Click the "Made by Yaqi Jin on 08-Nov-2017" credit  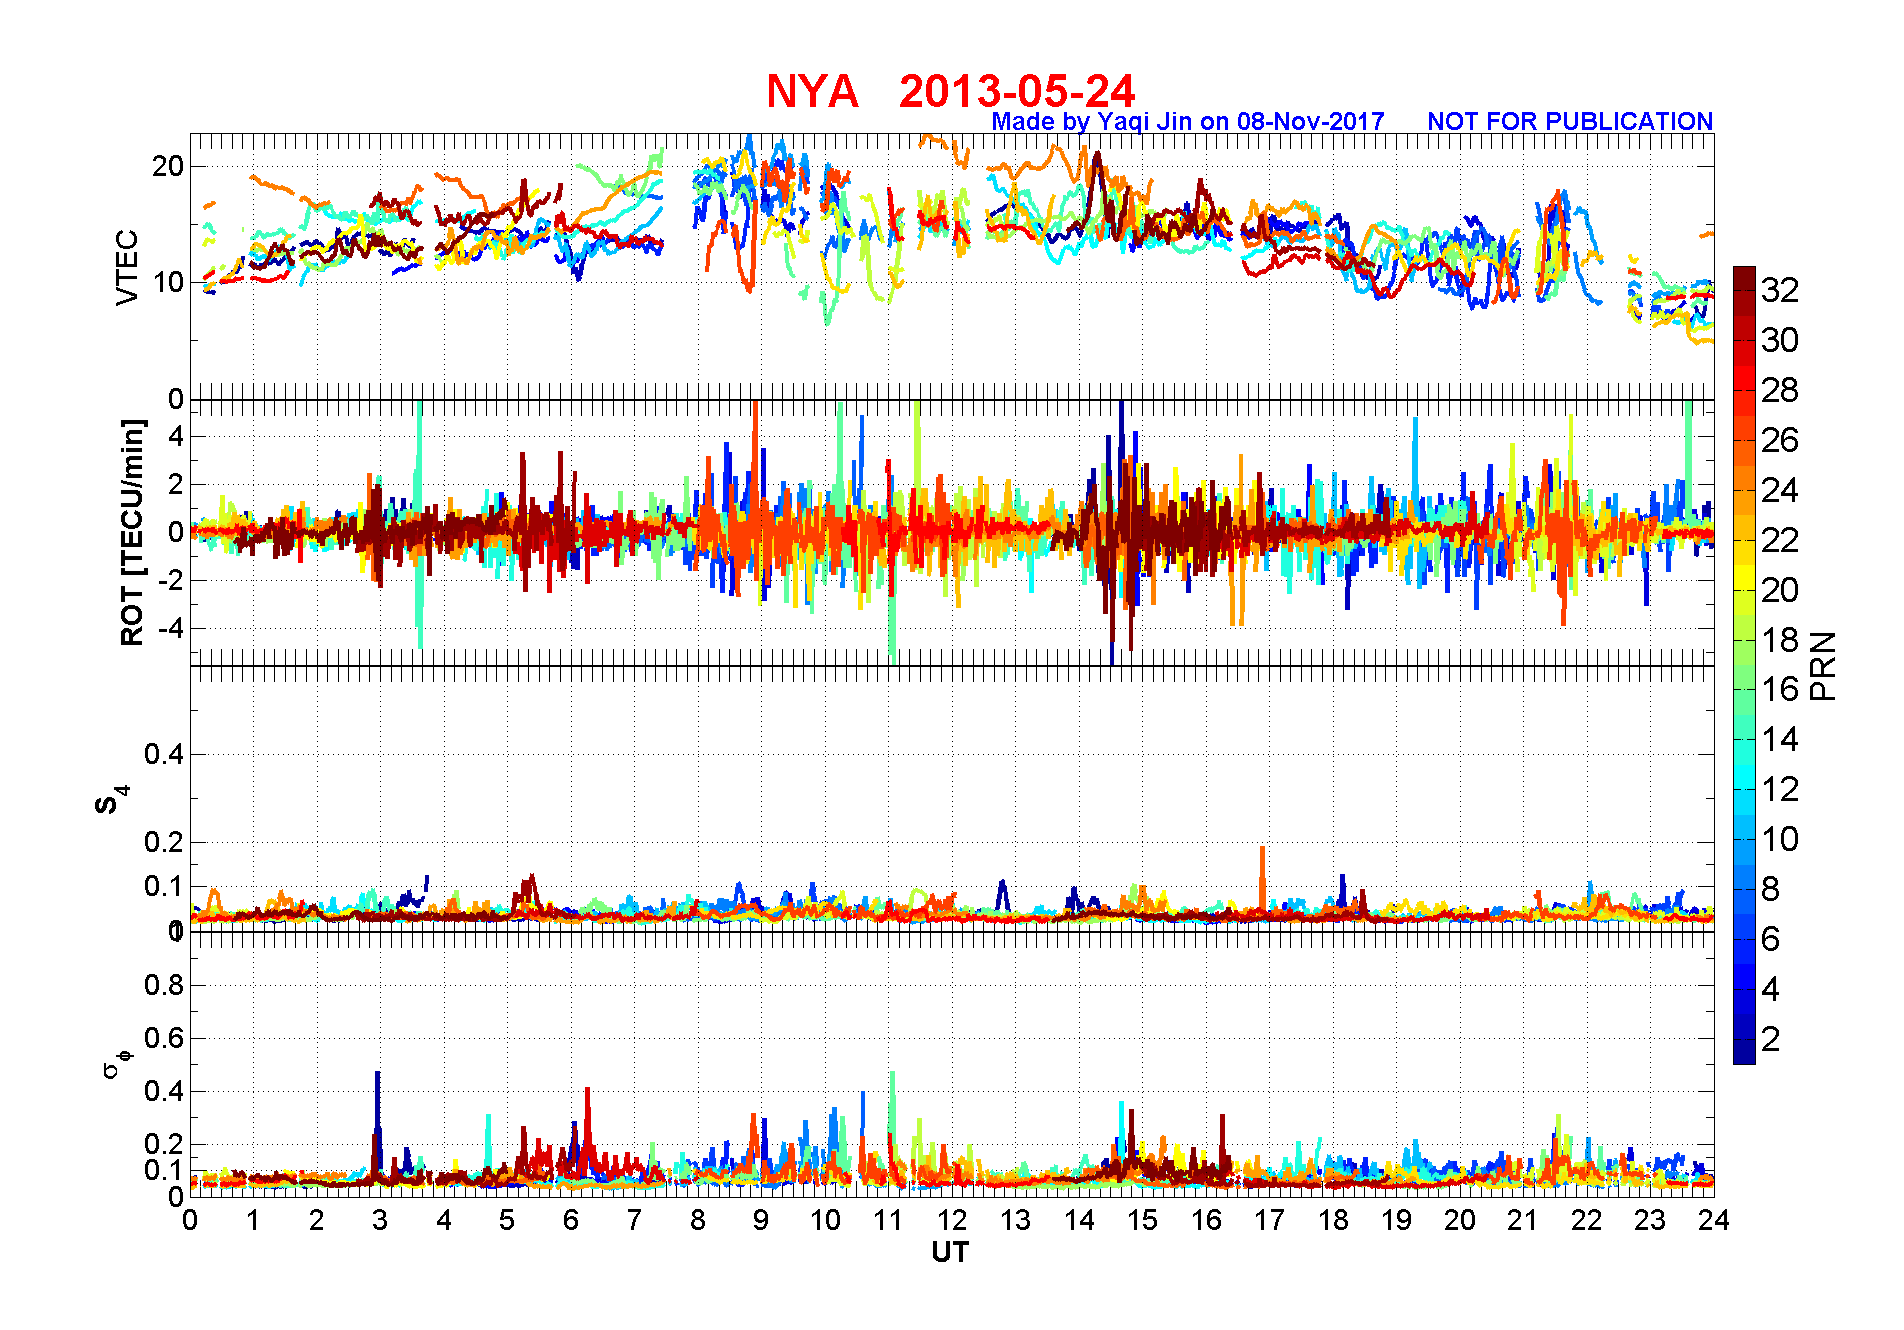point(1188,121)
